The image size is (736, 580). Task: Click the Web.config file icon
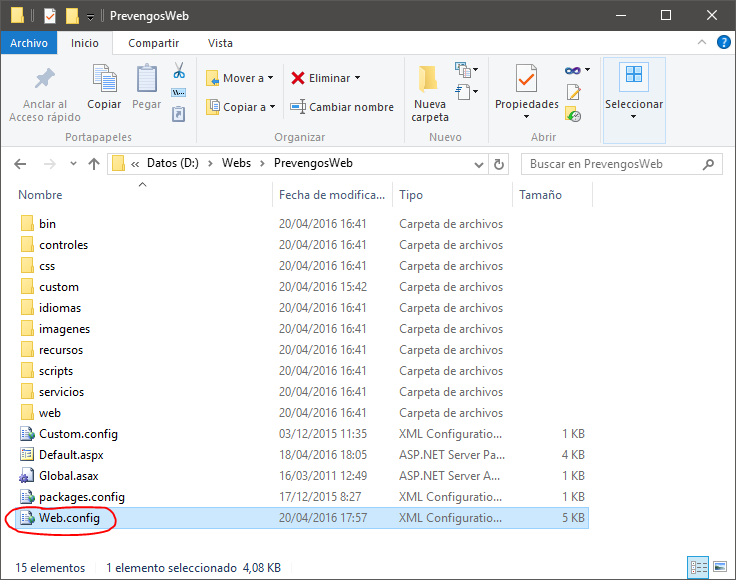[27, 518]
